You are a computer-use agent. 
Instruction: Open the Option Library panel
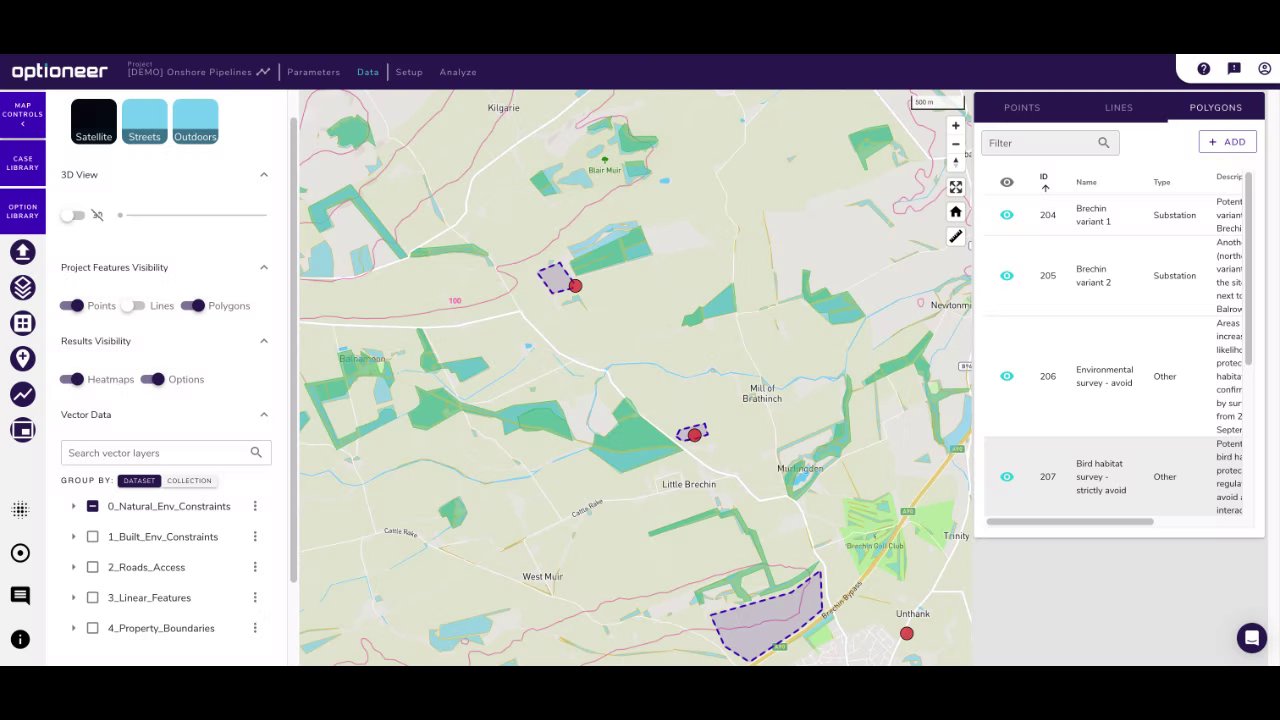[x=22, y=211]
